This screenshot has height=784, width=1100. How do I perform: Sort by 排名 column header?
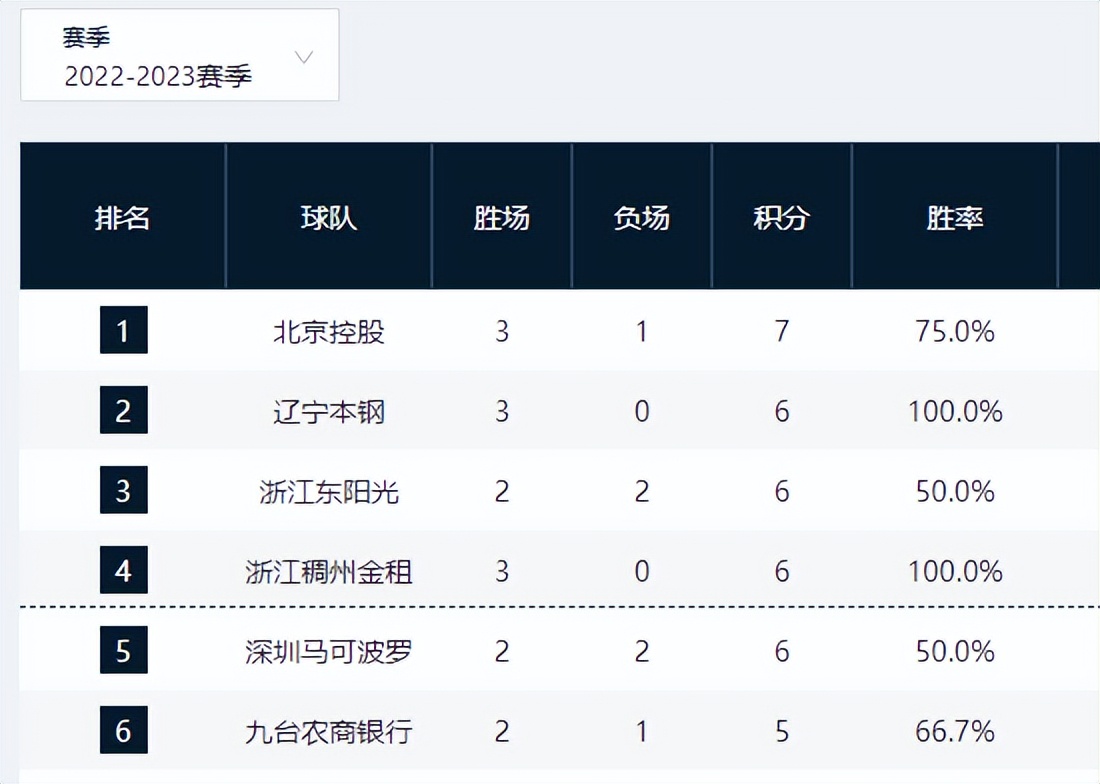pyautogui.click(x=123, y=217)
